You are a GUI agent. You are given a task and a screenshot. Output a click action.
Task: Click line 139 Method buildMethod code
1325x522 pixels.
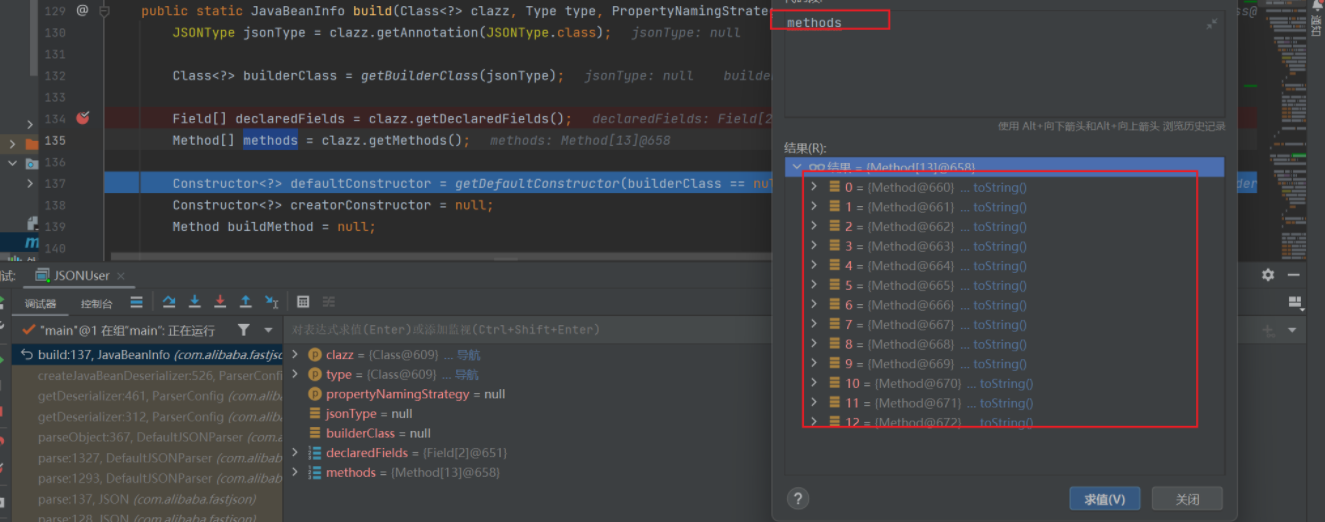tap(273, 227)
